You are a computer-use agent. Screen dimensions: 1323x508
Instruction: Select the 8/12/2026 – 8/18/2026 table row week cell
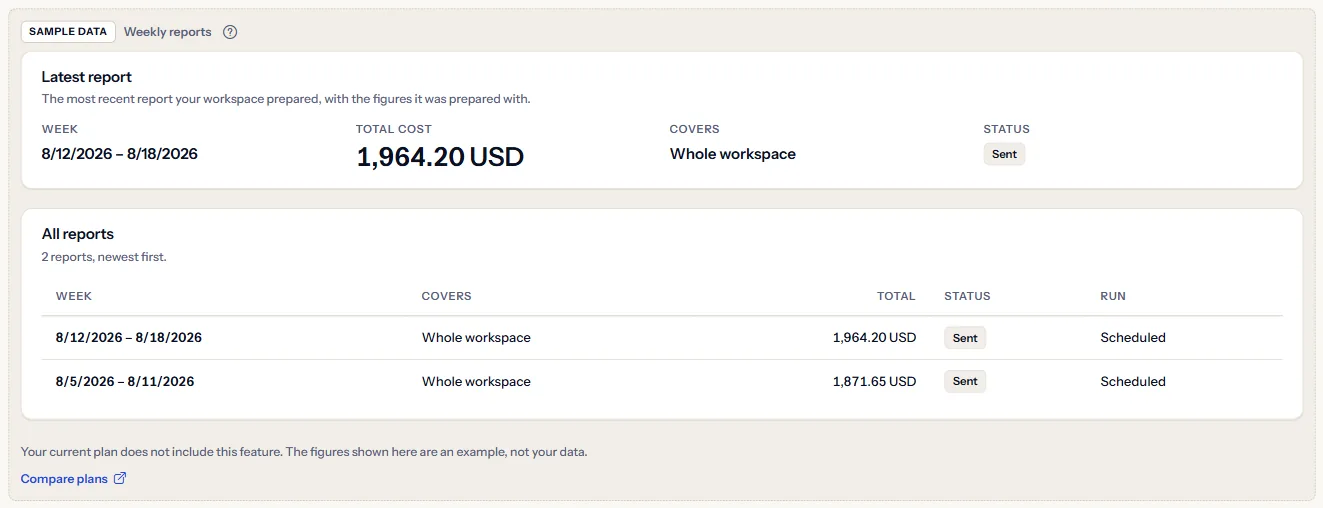point(129,338)
